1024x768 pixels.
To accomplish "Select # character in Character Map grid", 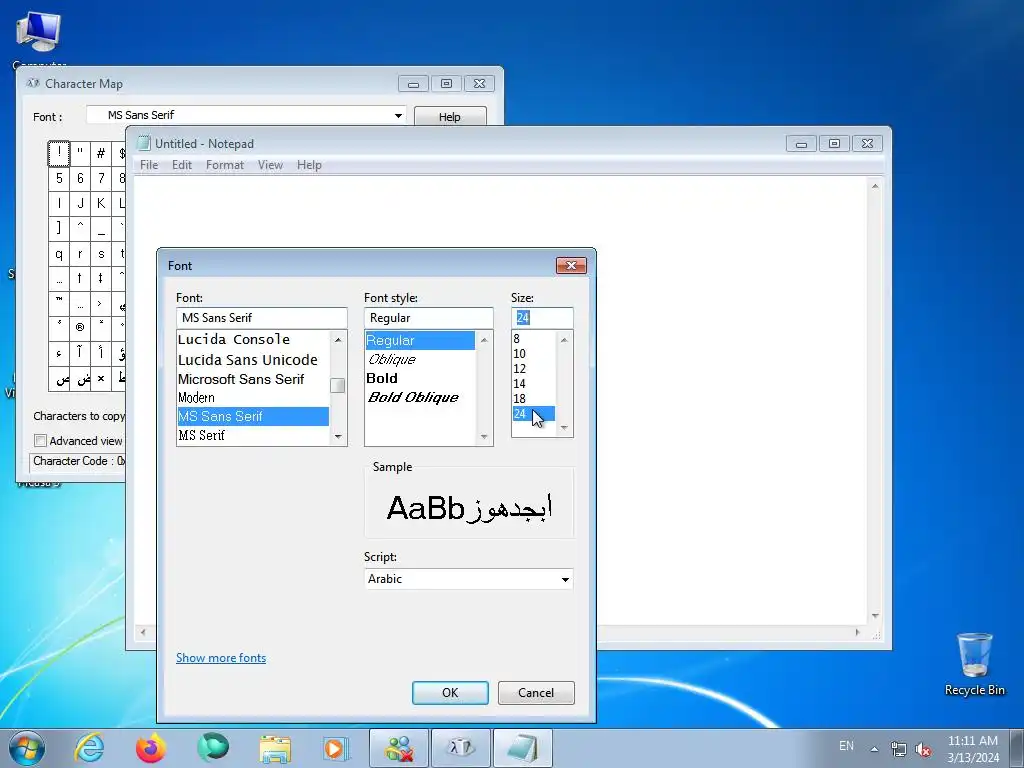I will coord(101,153).
